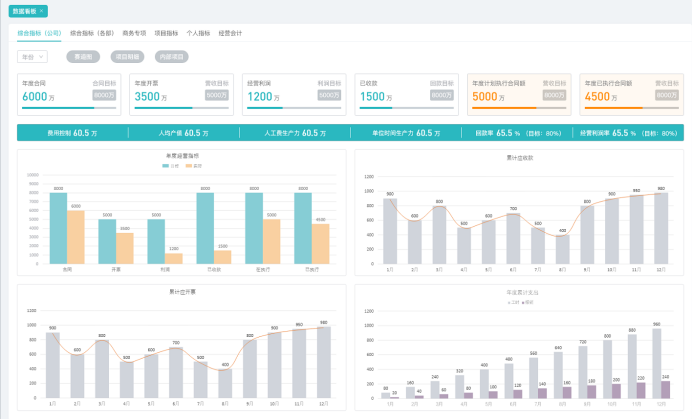
Task: Click the 8000万 target badge on 年度合同
Action: pyautogui.click(x=105, y=95)
